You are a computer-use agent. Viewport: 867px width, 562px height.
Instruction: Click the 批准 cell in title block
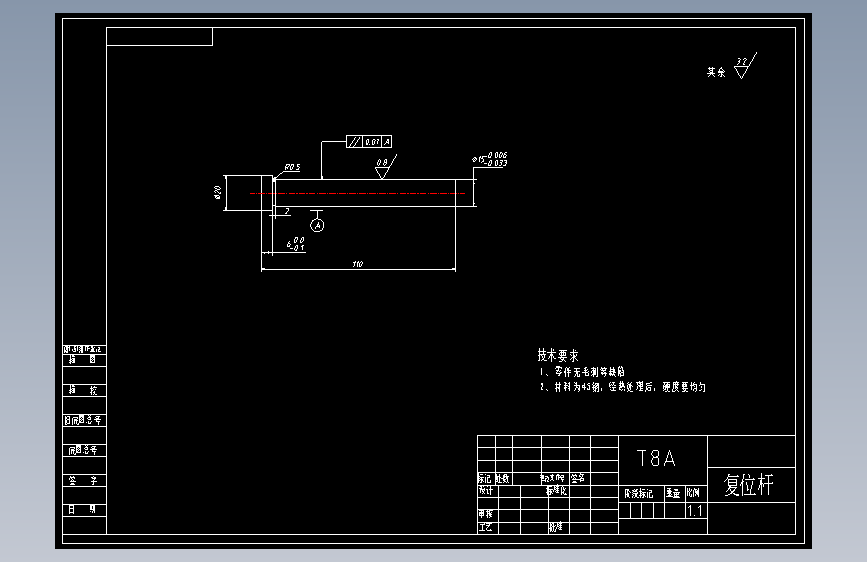coord(556,527)
